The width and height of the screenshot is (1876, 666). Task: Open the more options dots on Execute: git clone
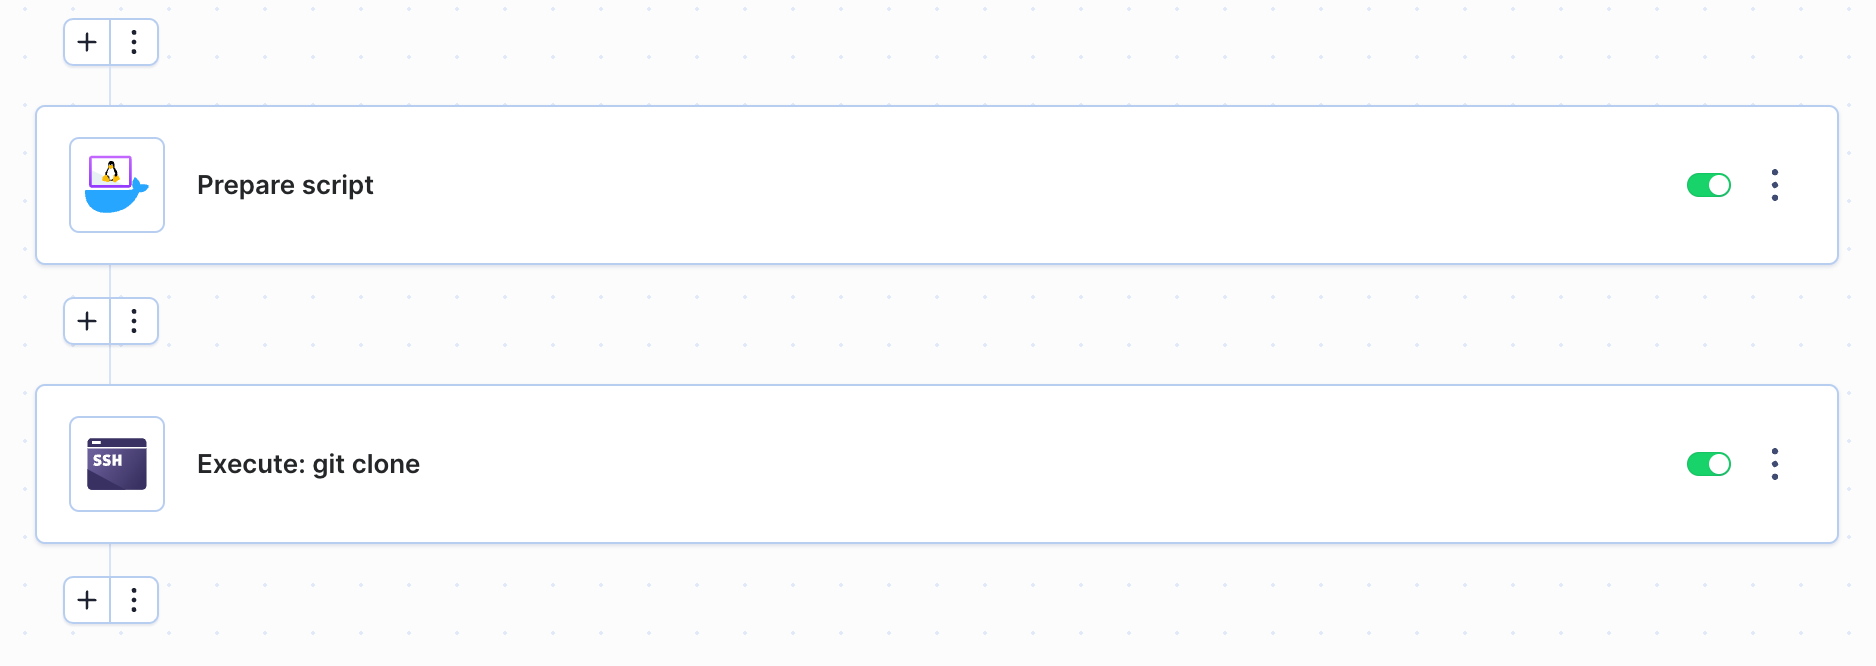(1775, 464)
